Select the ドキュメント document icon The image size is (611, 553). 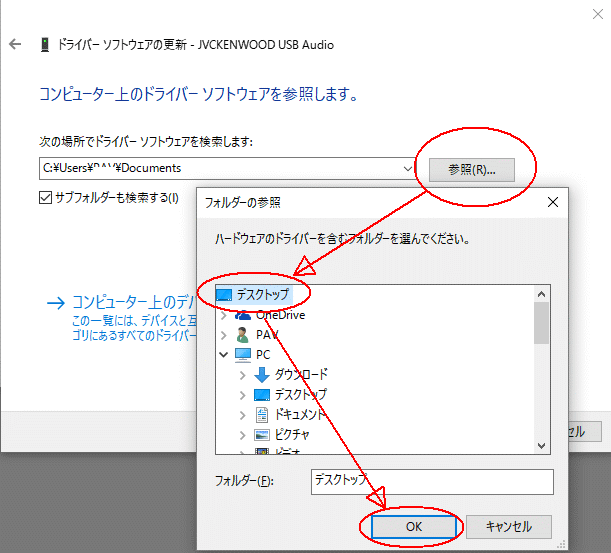[262, 414]
